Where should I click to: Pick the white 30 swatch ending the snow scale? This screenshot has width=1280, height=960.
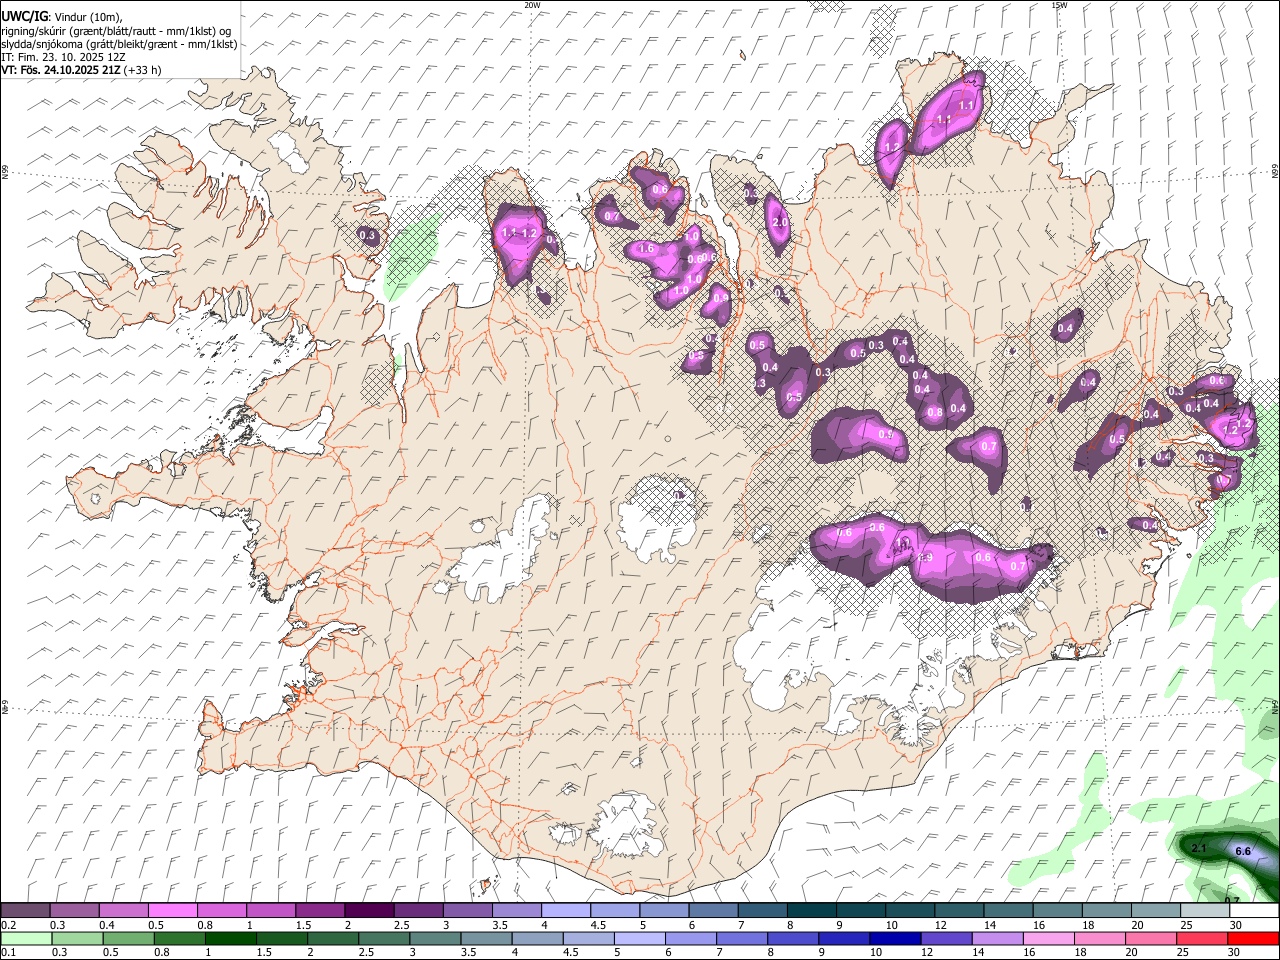[x=1252, y=910]
